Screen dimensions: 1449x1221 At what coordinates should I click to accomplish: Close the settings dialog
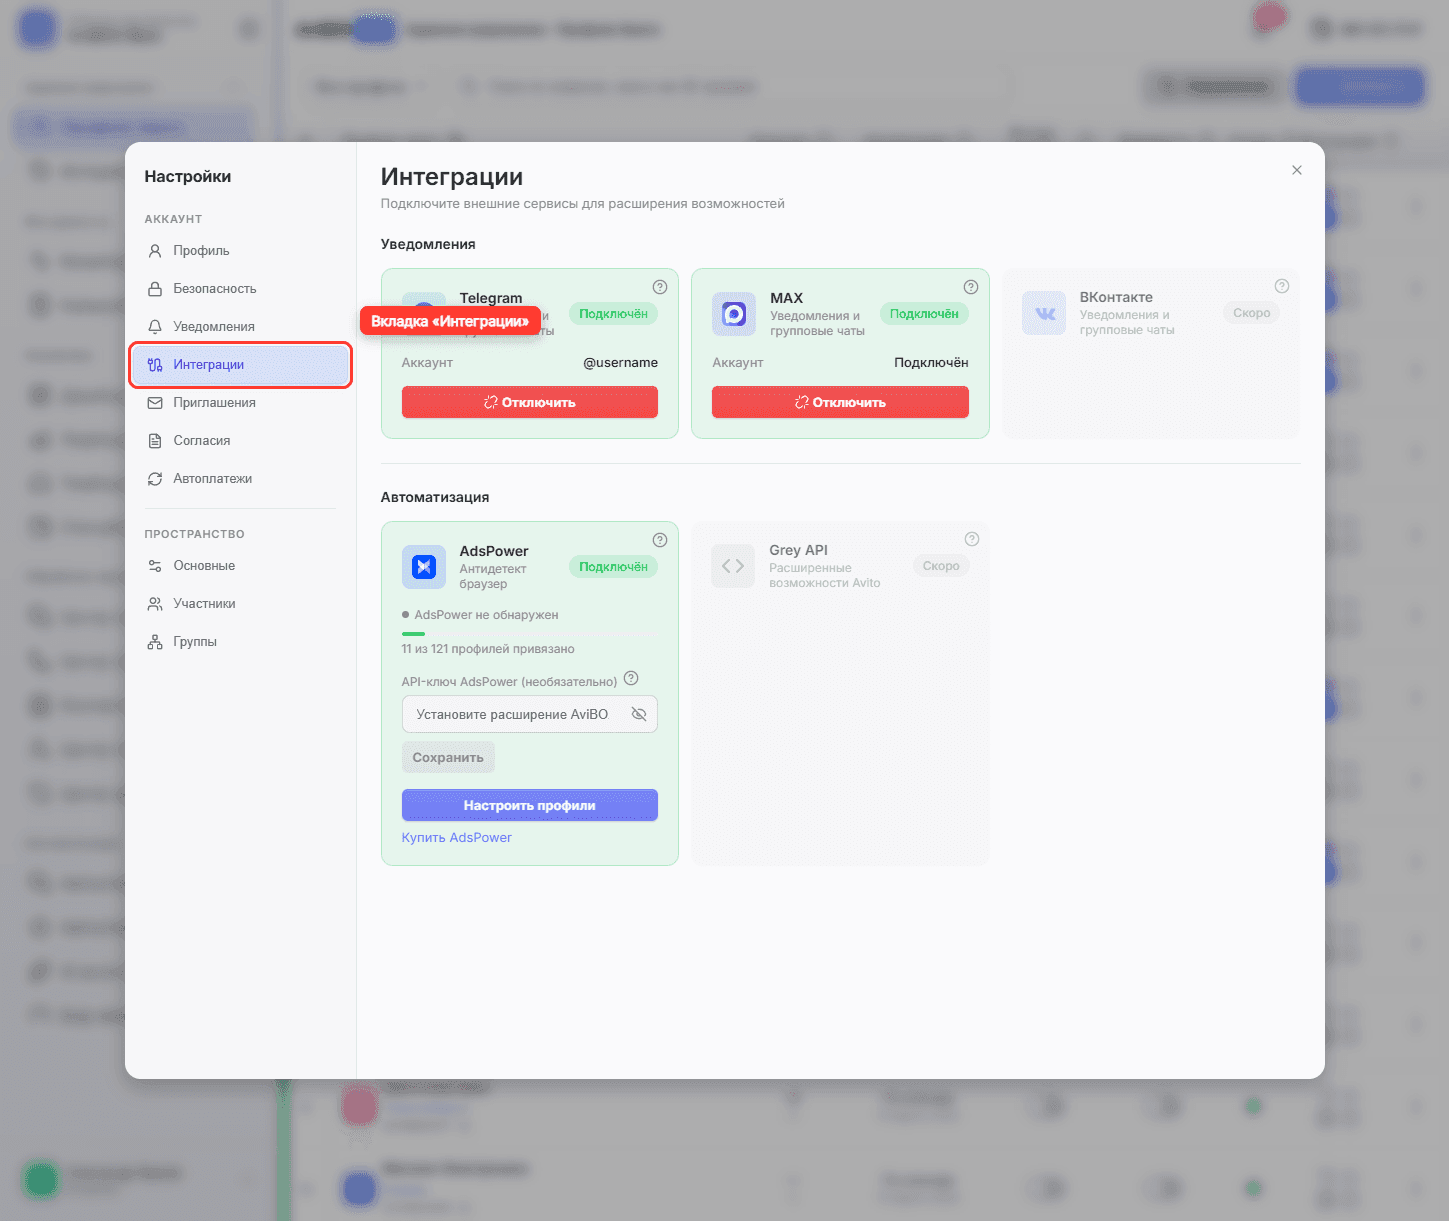1297,170
